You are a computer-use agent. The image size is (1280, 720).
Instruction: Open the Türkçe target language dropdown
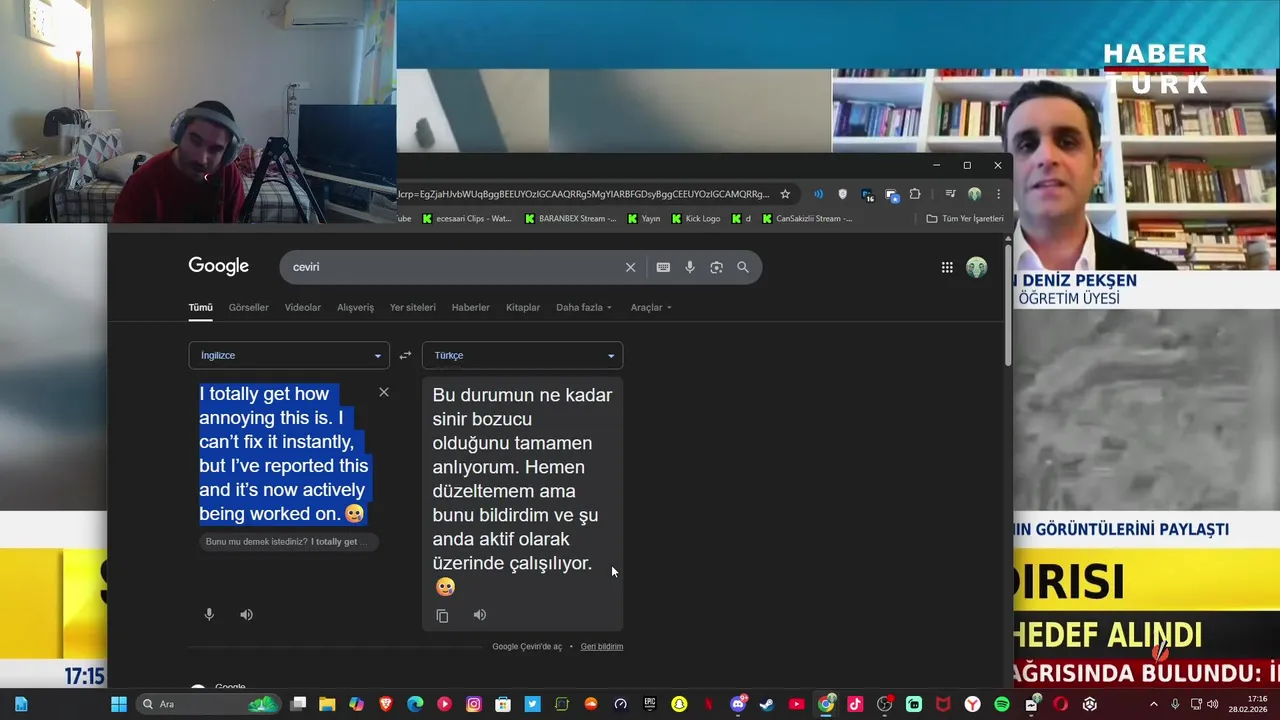522,355
